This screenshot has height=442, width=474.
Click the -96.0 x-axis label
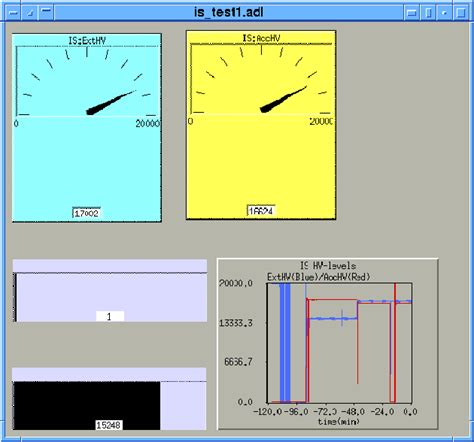297,412
